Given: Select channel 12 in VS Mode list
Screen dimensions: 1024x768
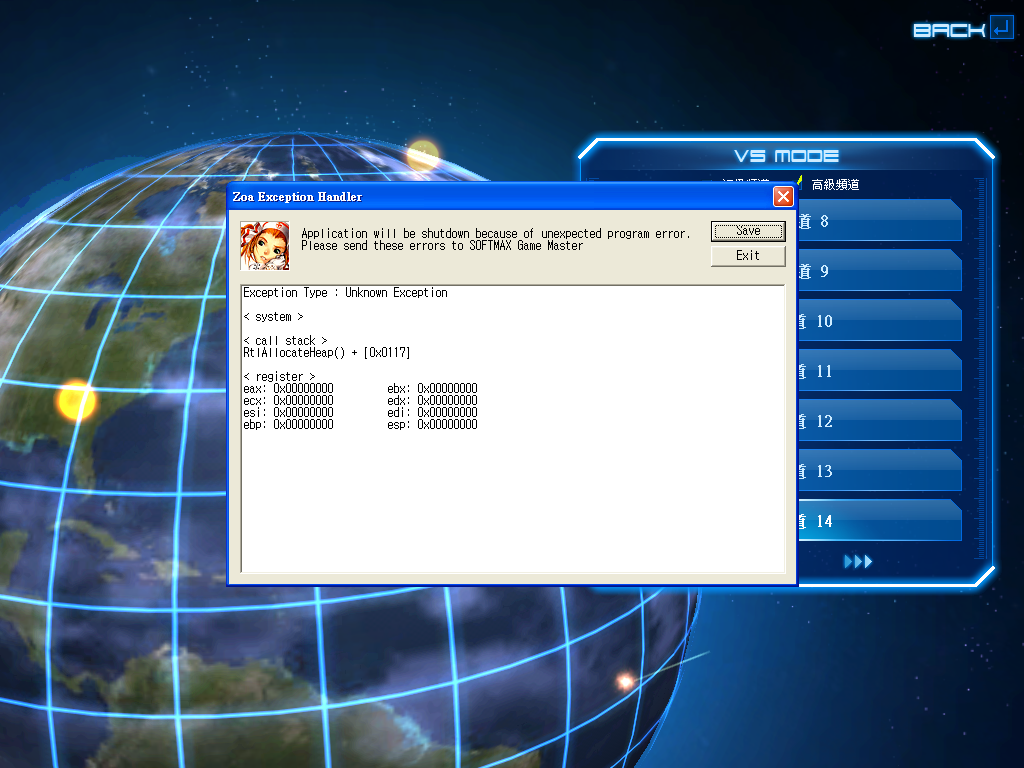Looking at the screenshot, I should (879, 421).
